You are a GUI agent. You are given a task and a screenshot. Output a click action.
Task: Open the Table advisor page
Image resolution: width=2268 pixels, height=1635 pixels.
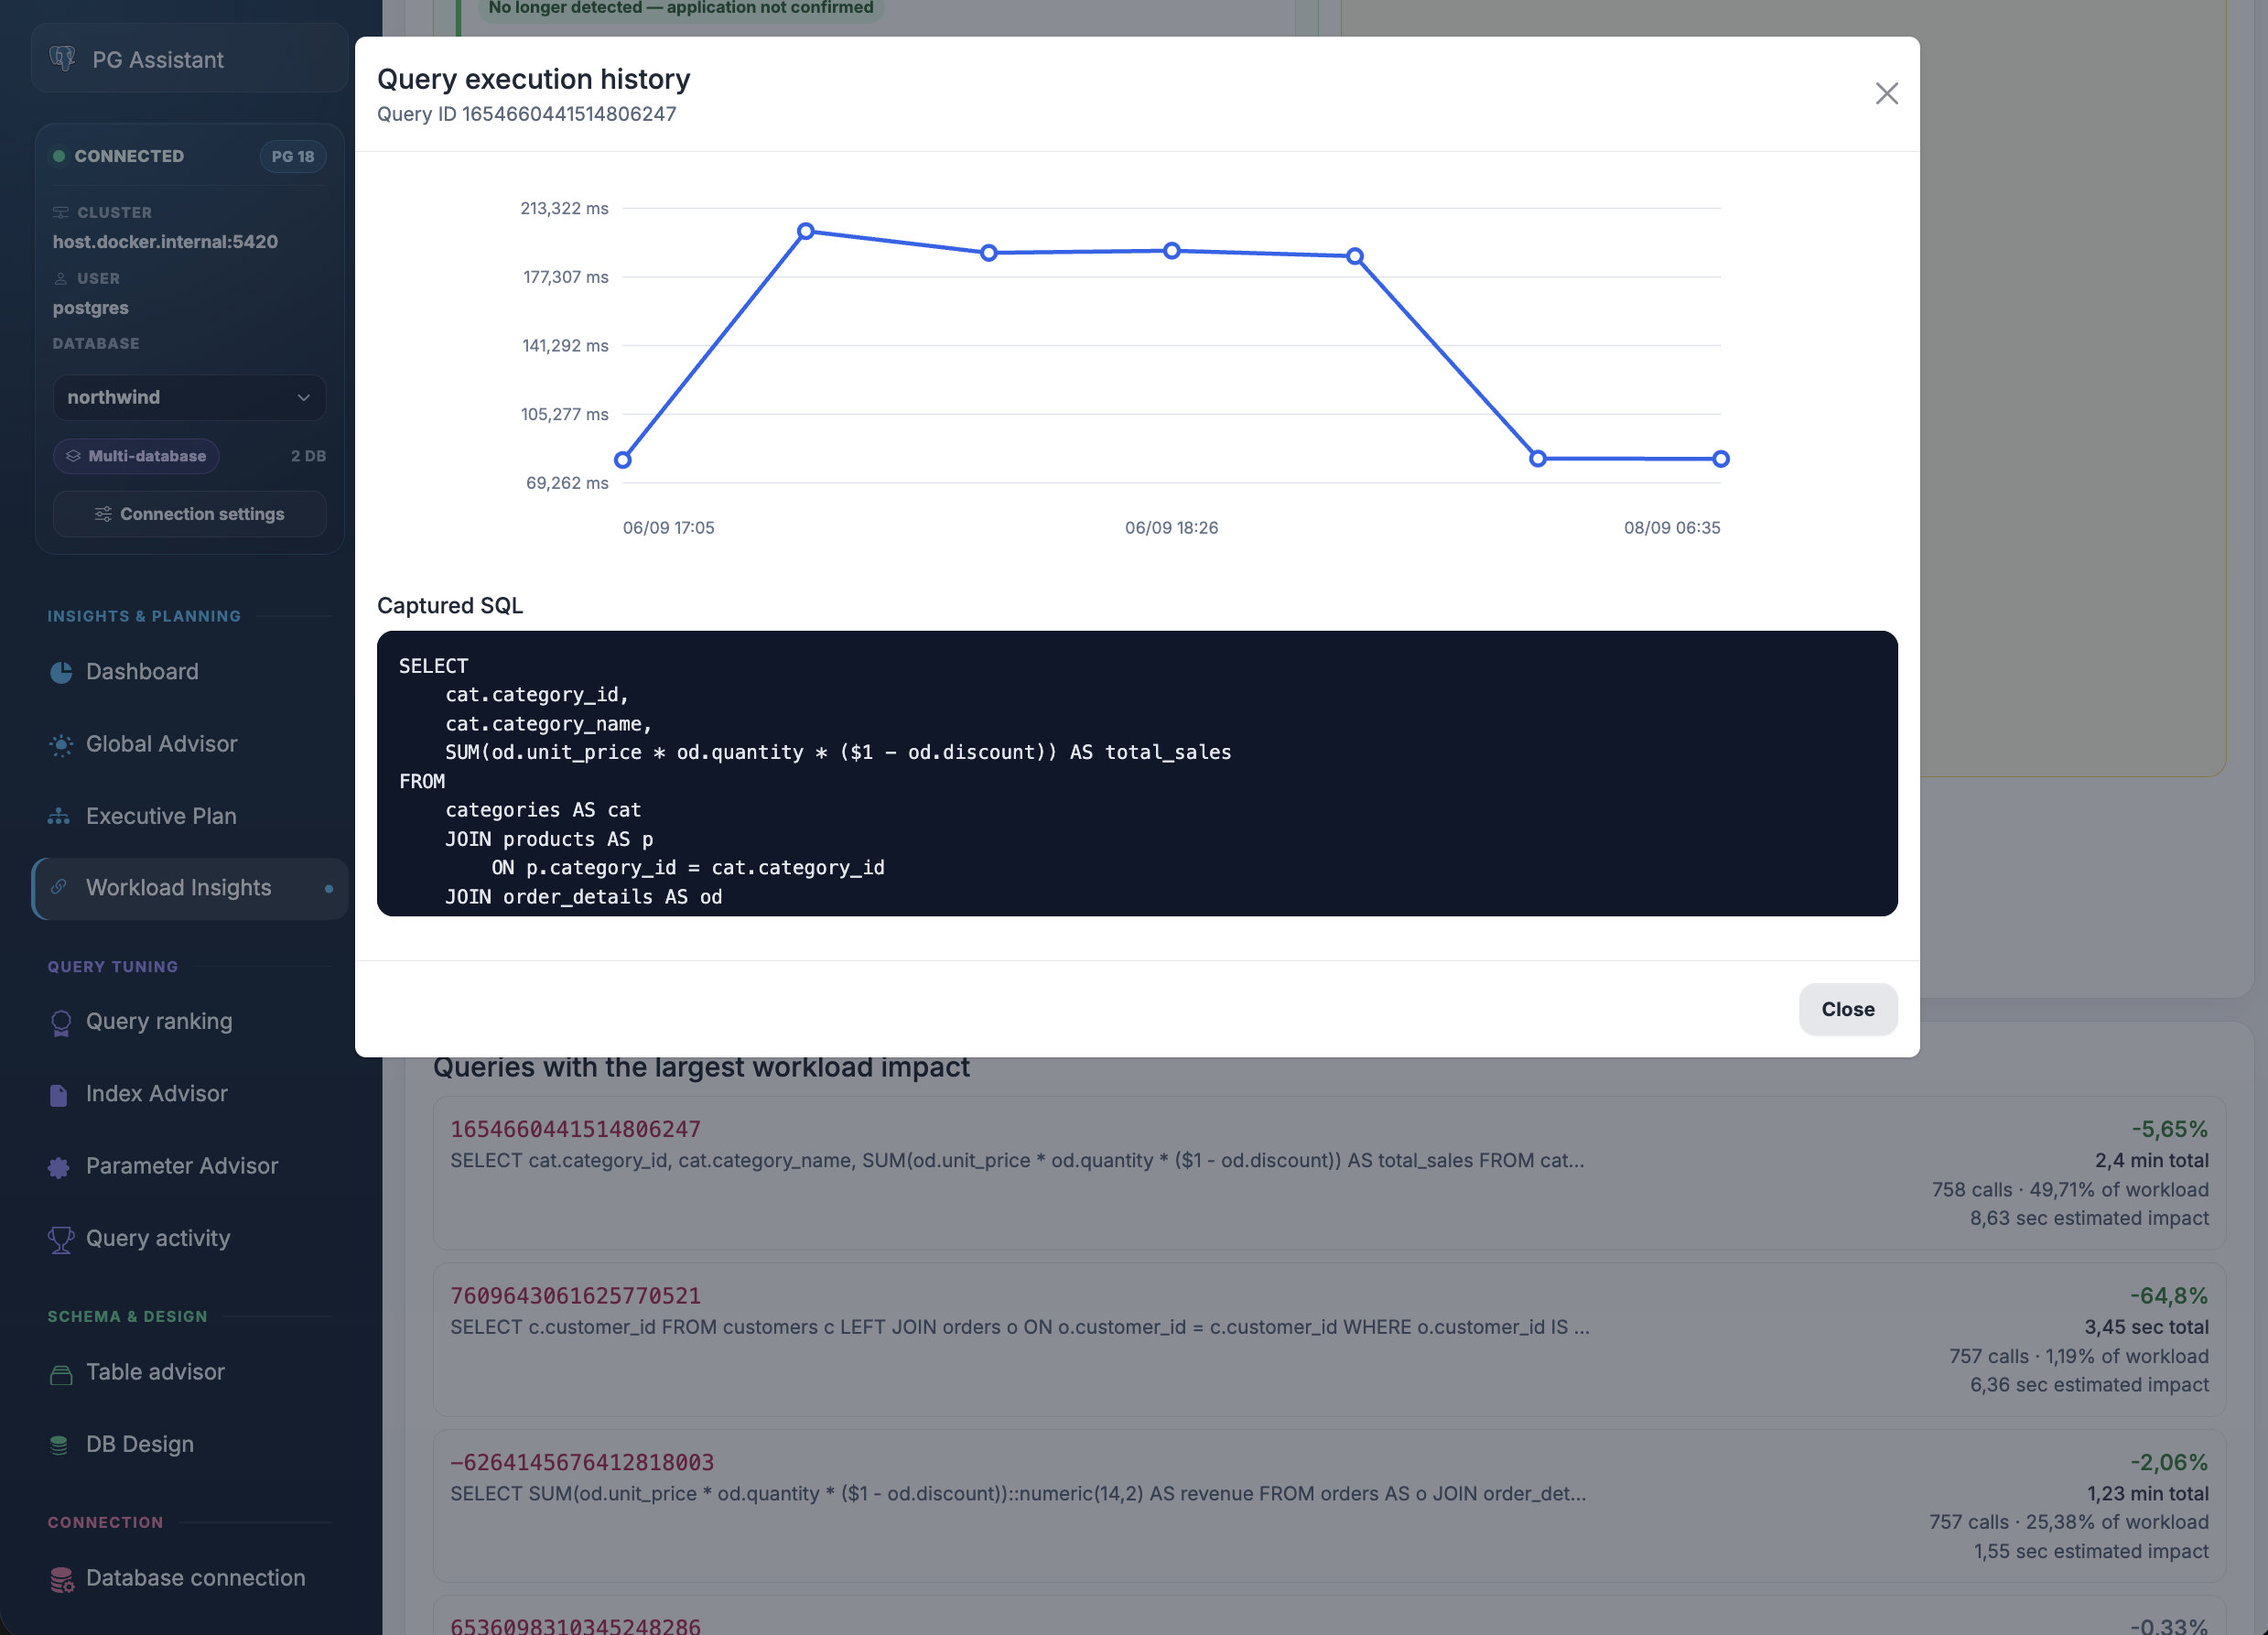point(189,1372)
